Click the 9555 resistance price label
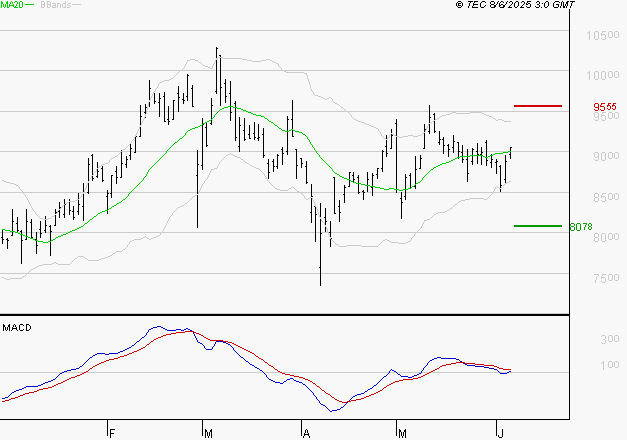Viewport: 627px width, 440px height. pos(605,107)
